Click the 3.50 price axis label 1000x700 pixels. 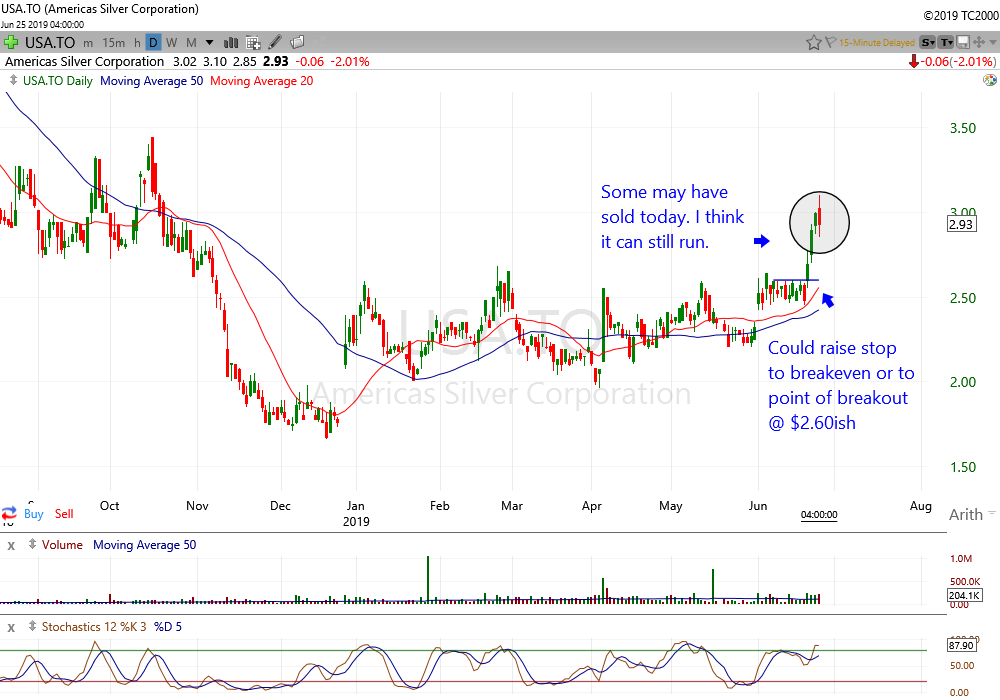click(962, 128)
